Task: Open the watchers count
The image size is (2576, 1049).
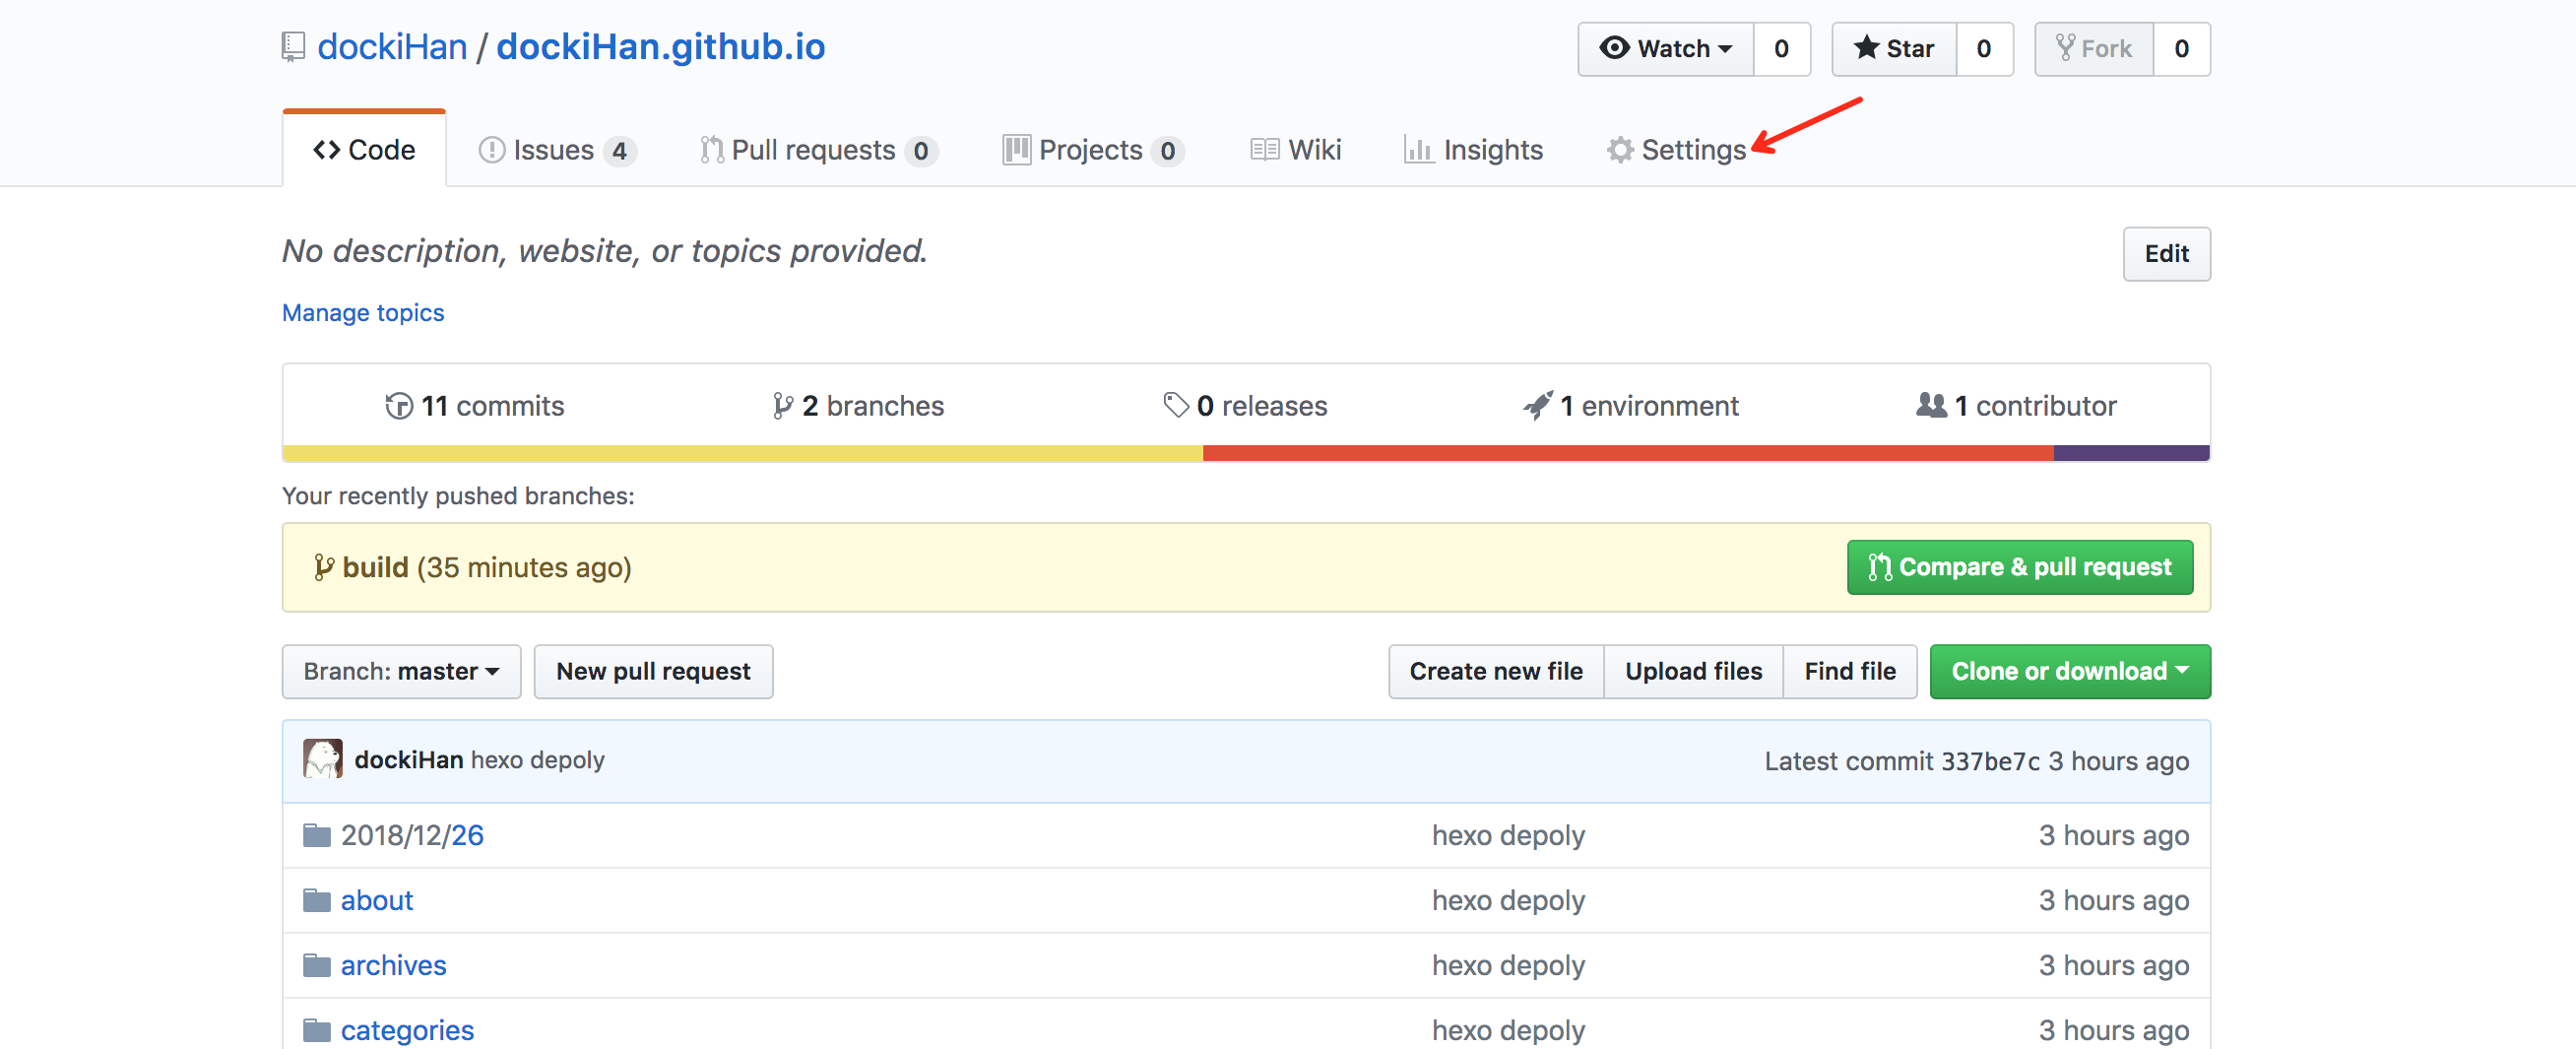Action: (x=1781, y=49)
